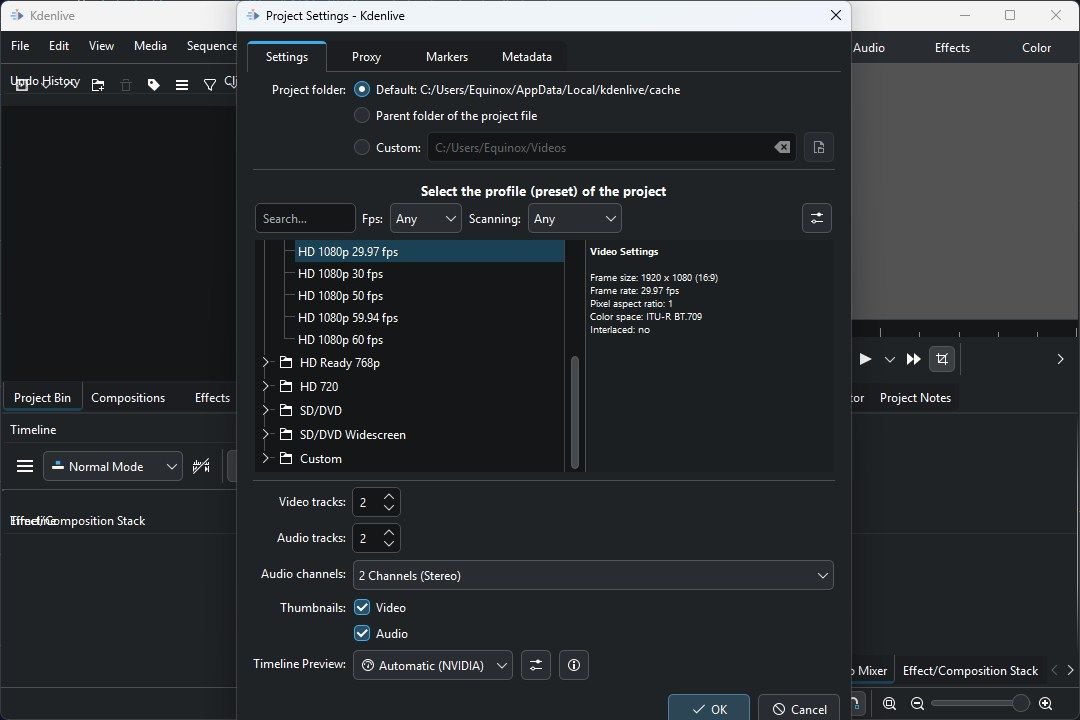Switch to Effects workspace layout
This screenshot has width=1080, height=720.
pos(952,48)
